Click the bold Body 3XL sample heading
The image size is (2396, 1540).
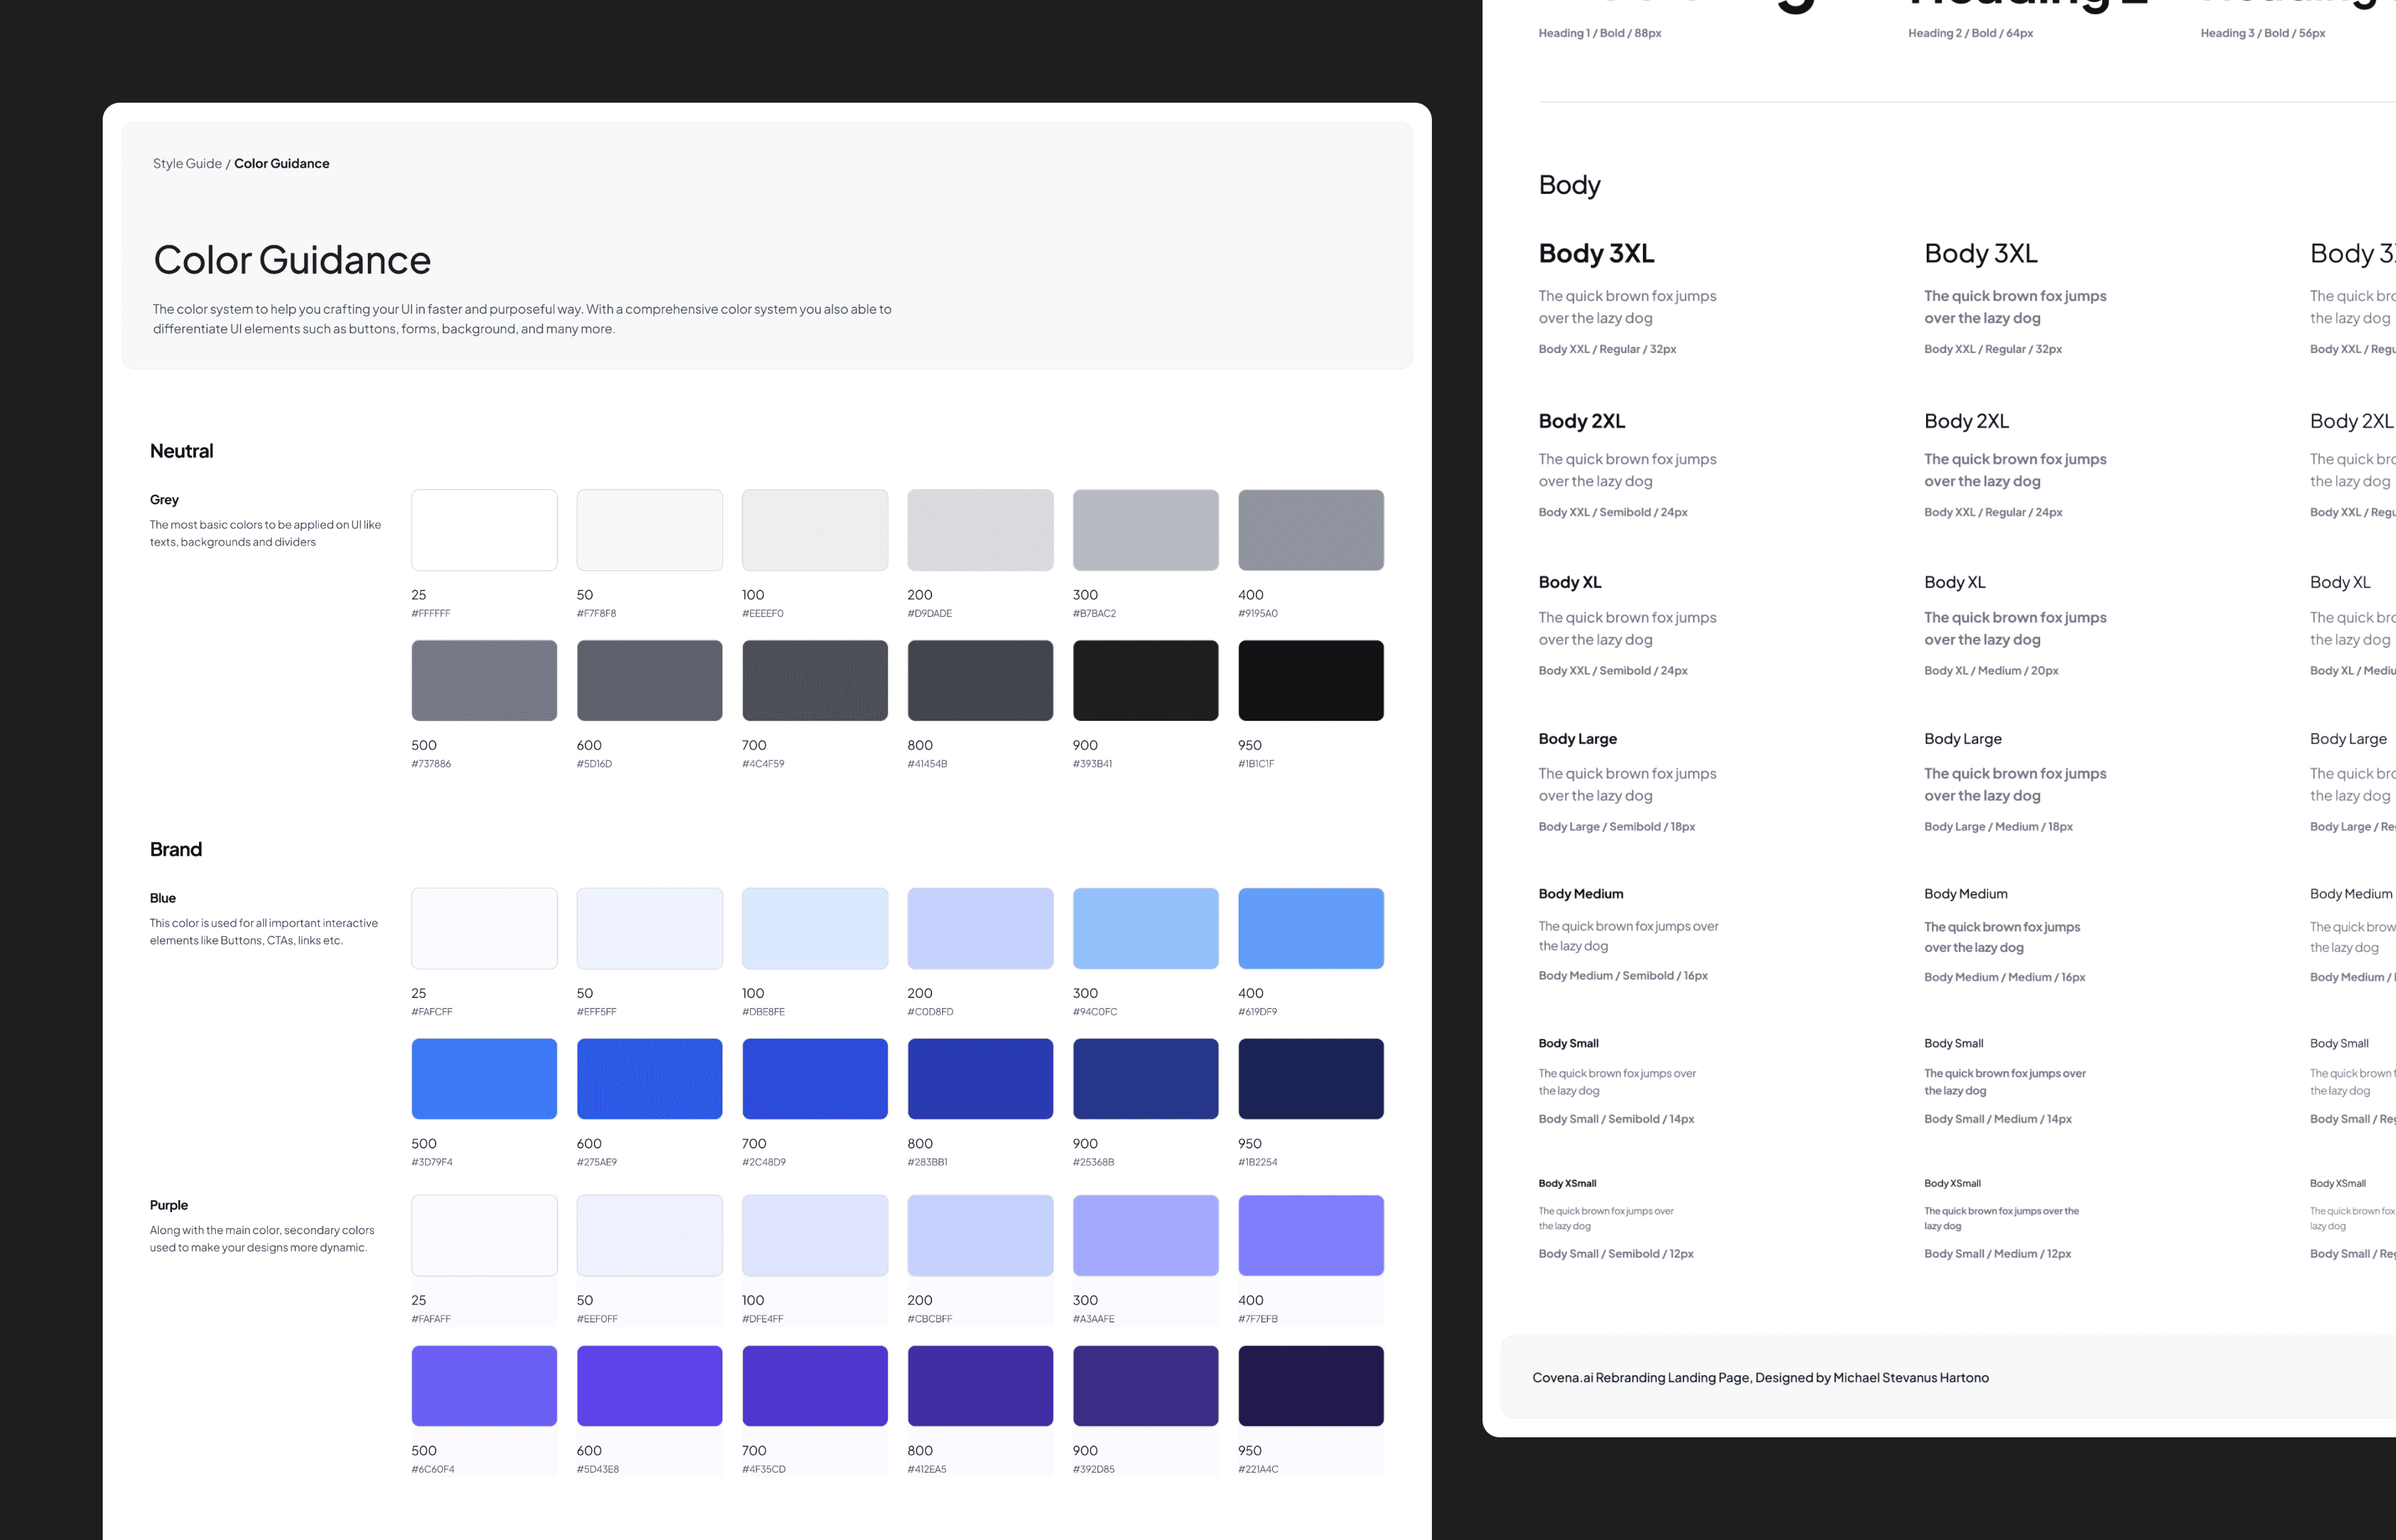pyautogui.click(x=1597, y=254)
